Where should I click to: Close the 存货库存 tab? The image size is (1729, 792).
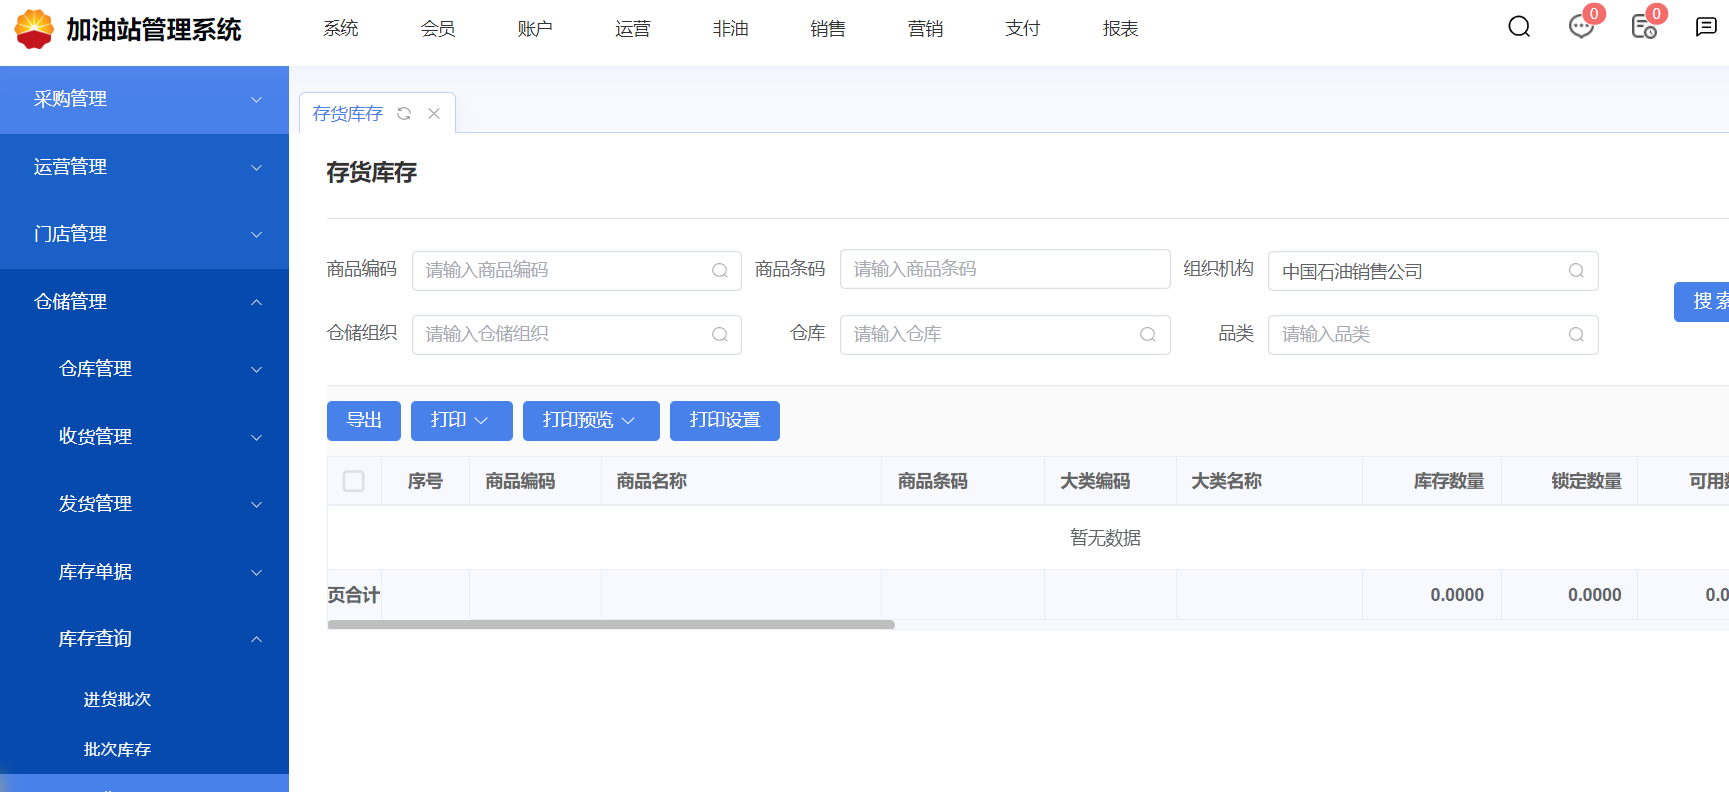pos(434,114)
